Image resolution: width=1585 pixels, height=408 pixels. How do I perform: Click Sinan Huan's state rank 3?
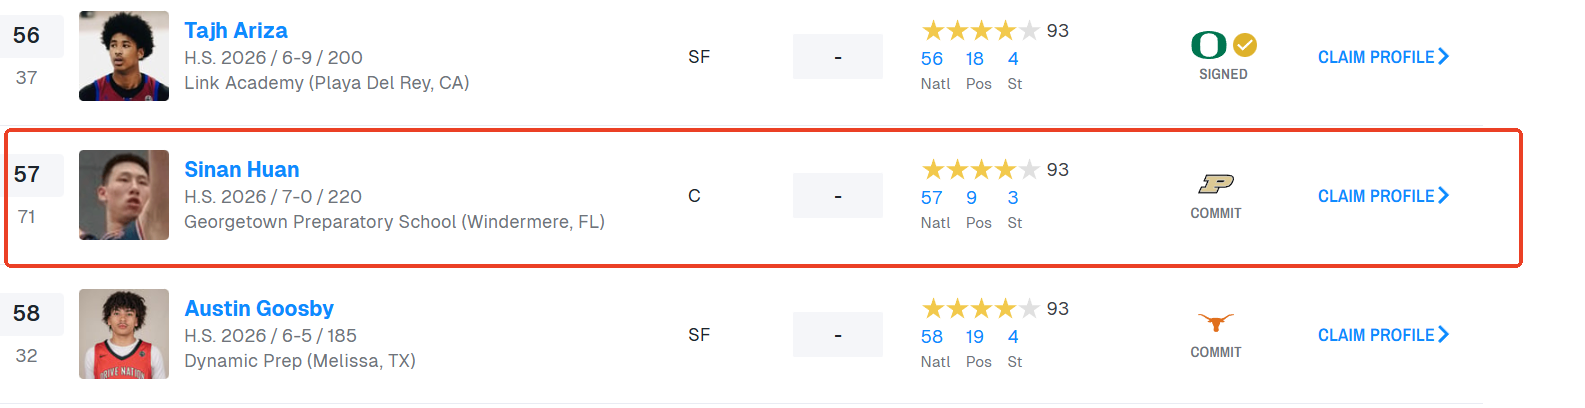[1013, 198]
